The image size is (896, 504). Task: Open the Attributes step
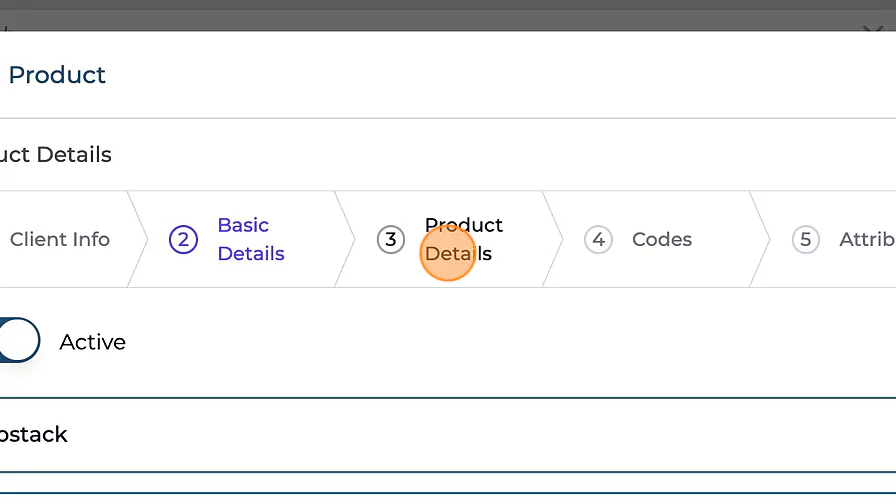tap(866, 240)
